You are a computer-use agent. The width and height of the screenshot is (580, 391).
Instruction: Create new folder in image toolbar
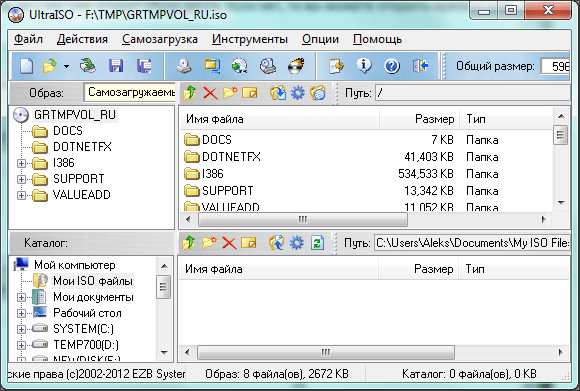(x=230, y=92)
